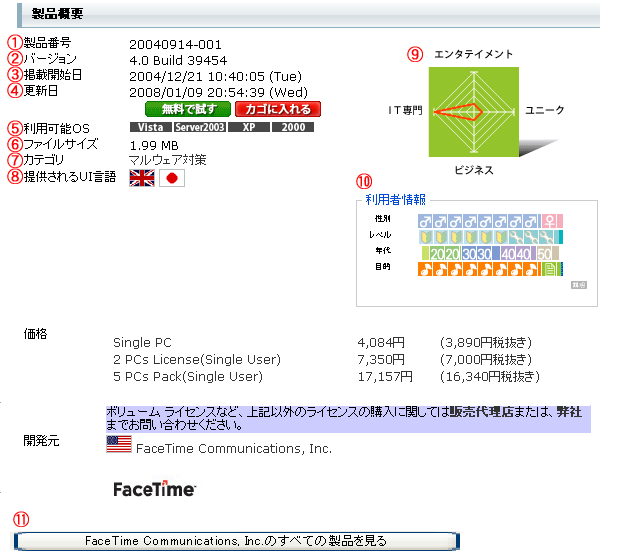Click the green radar chart
Screen dimensions: 617x554
coord(474,112)
